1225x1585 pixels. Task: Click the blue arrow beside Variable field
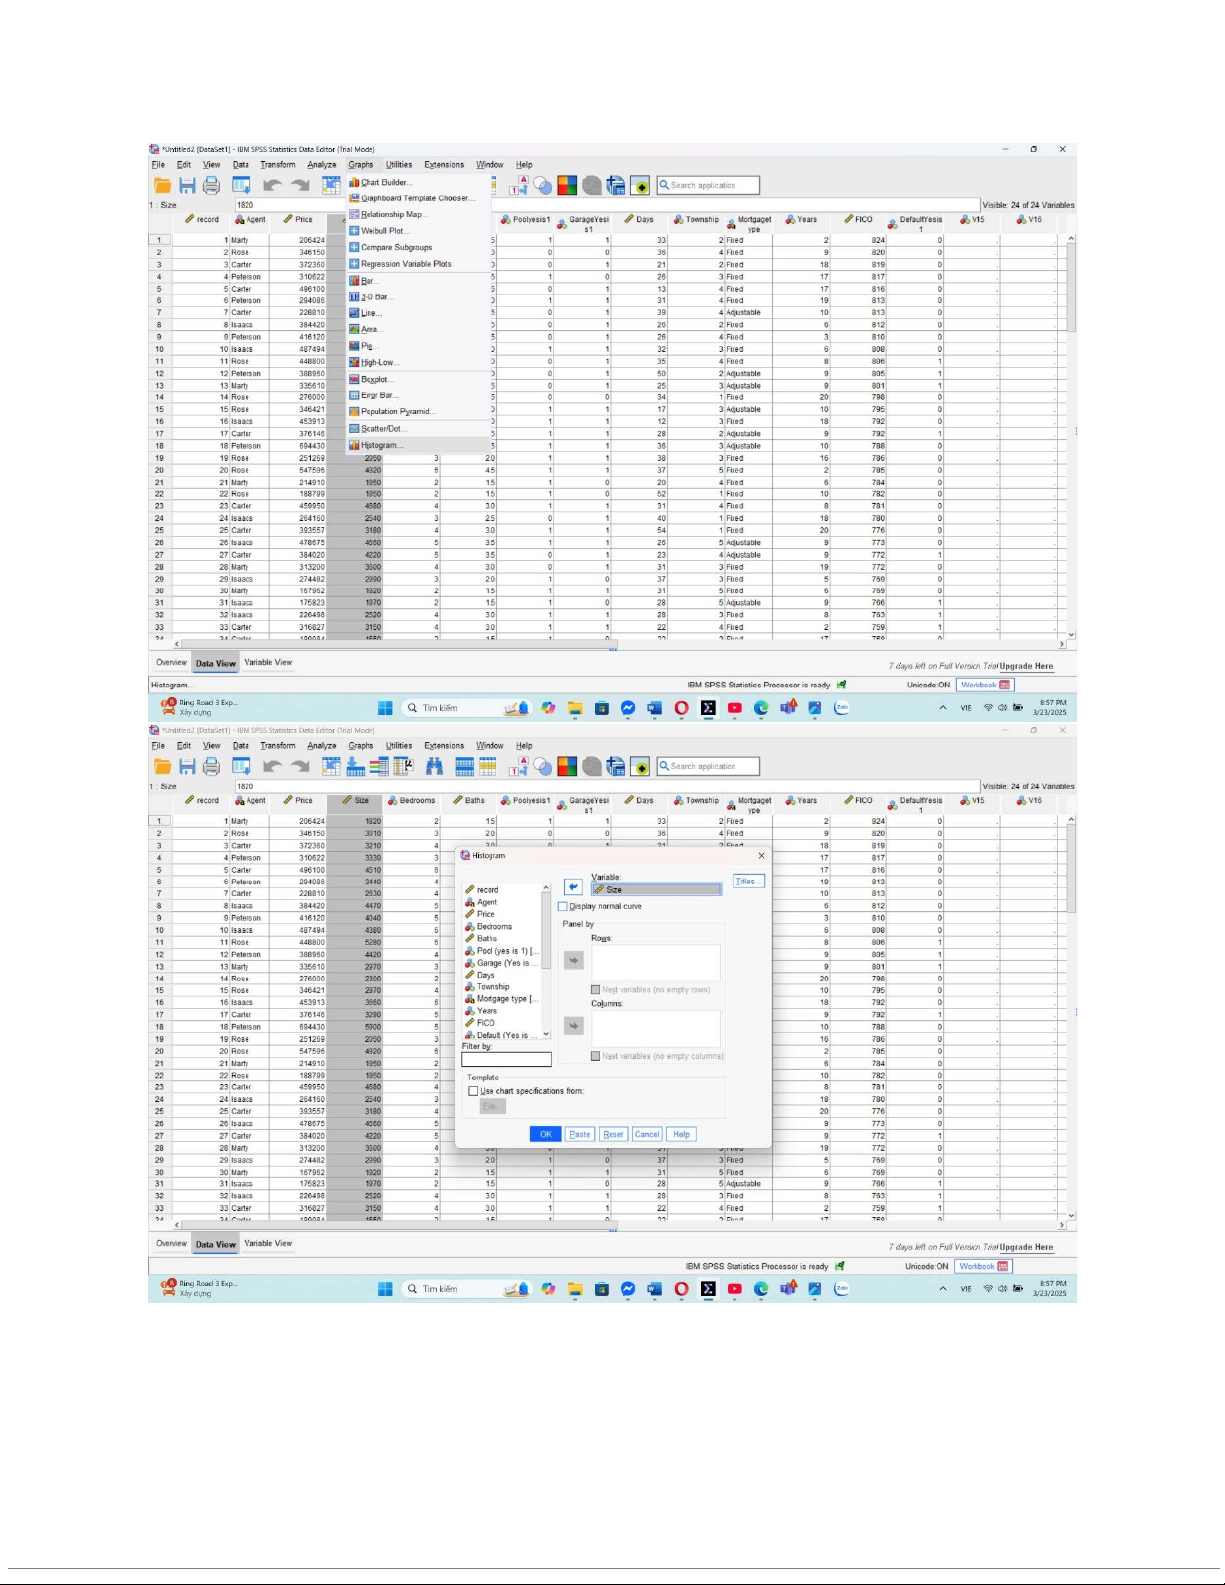572,887
